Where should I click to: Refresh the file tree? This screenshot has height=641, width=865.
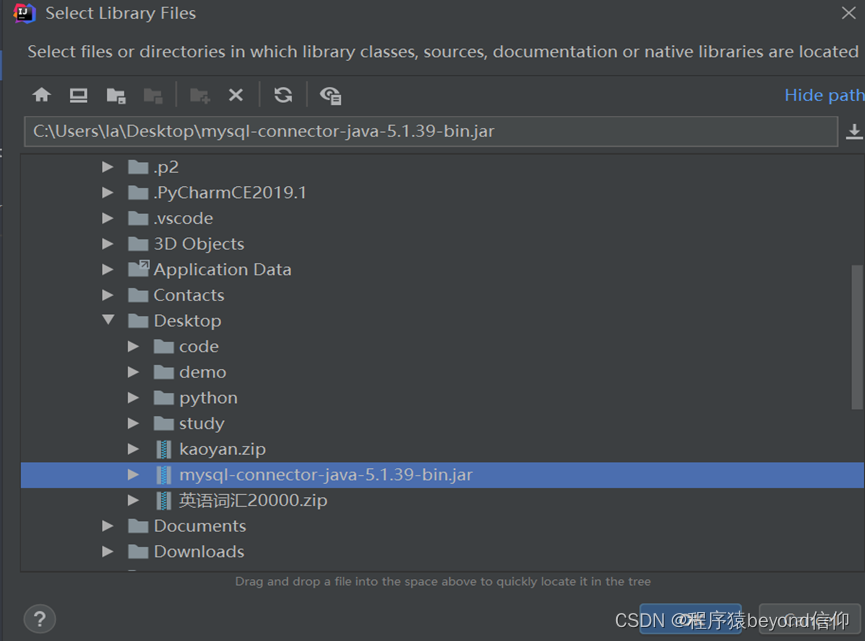[x=283, y=95]
